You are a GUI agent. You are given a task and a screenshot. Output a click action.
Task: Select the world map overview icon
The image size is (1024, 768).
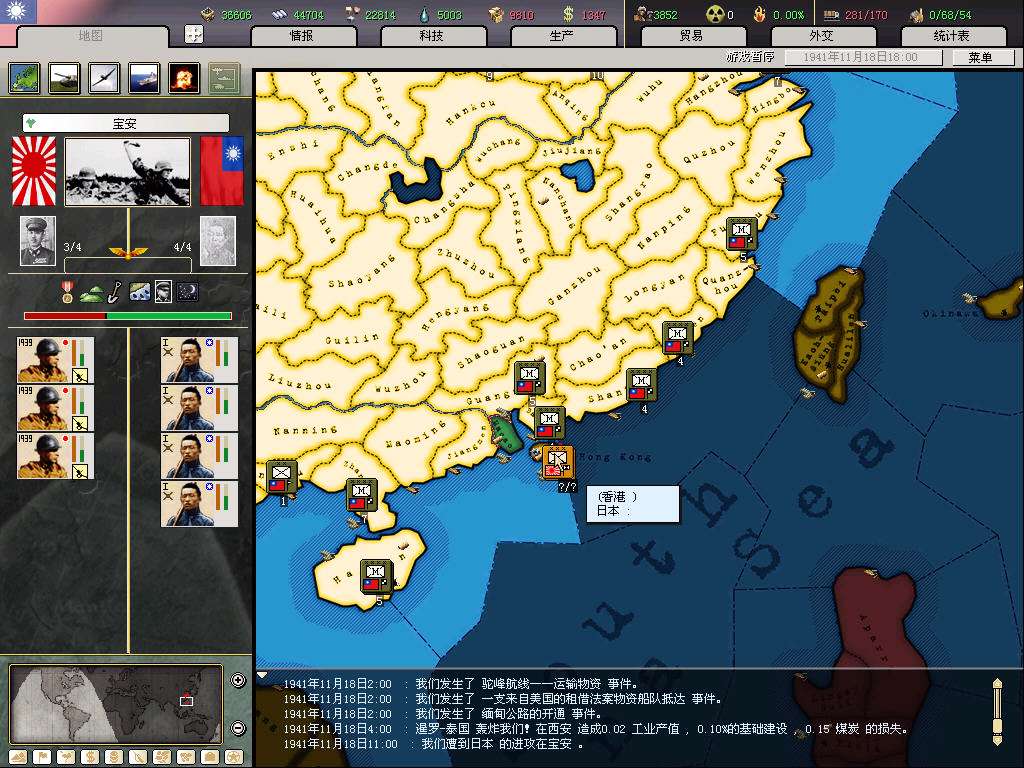(x=25, y=78)
